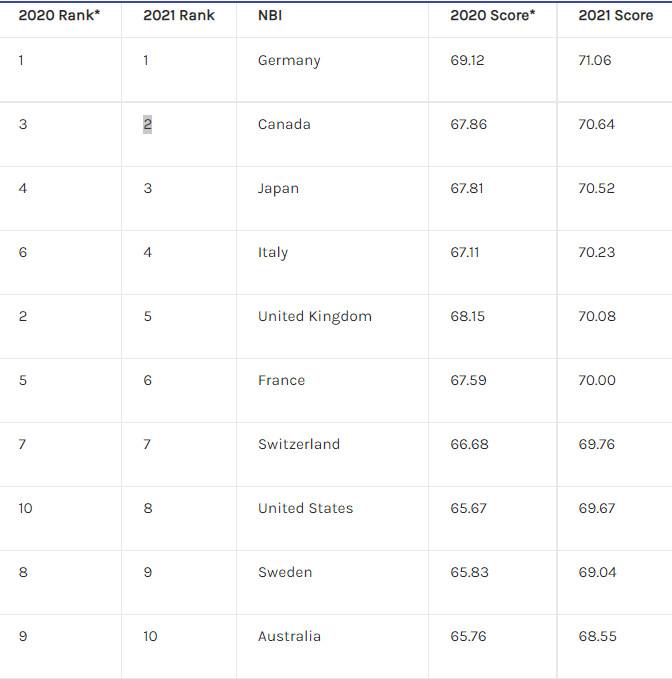Click Germany's 2021 score 71.06

pos(595,60)
